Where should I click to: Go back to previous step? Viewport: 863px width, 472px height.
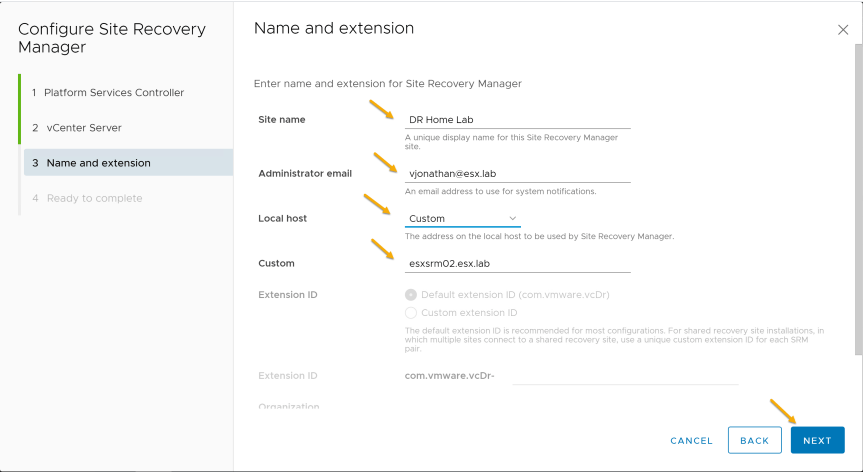click(755, 440)
